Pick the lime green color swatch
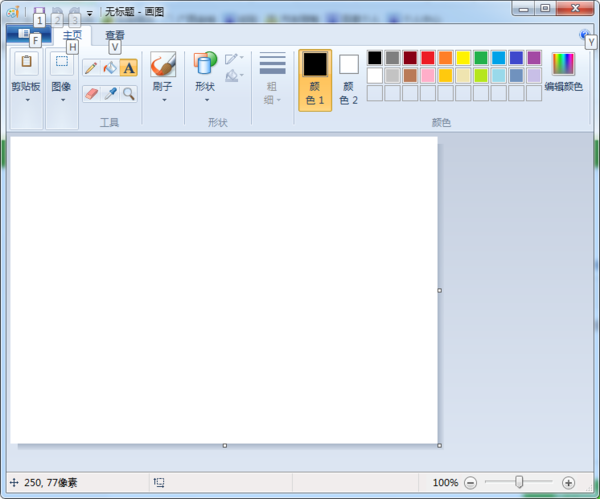 481,76
